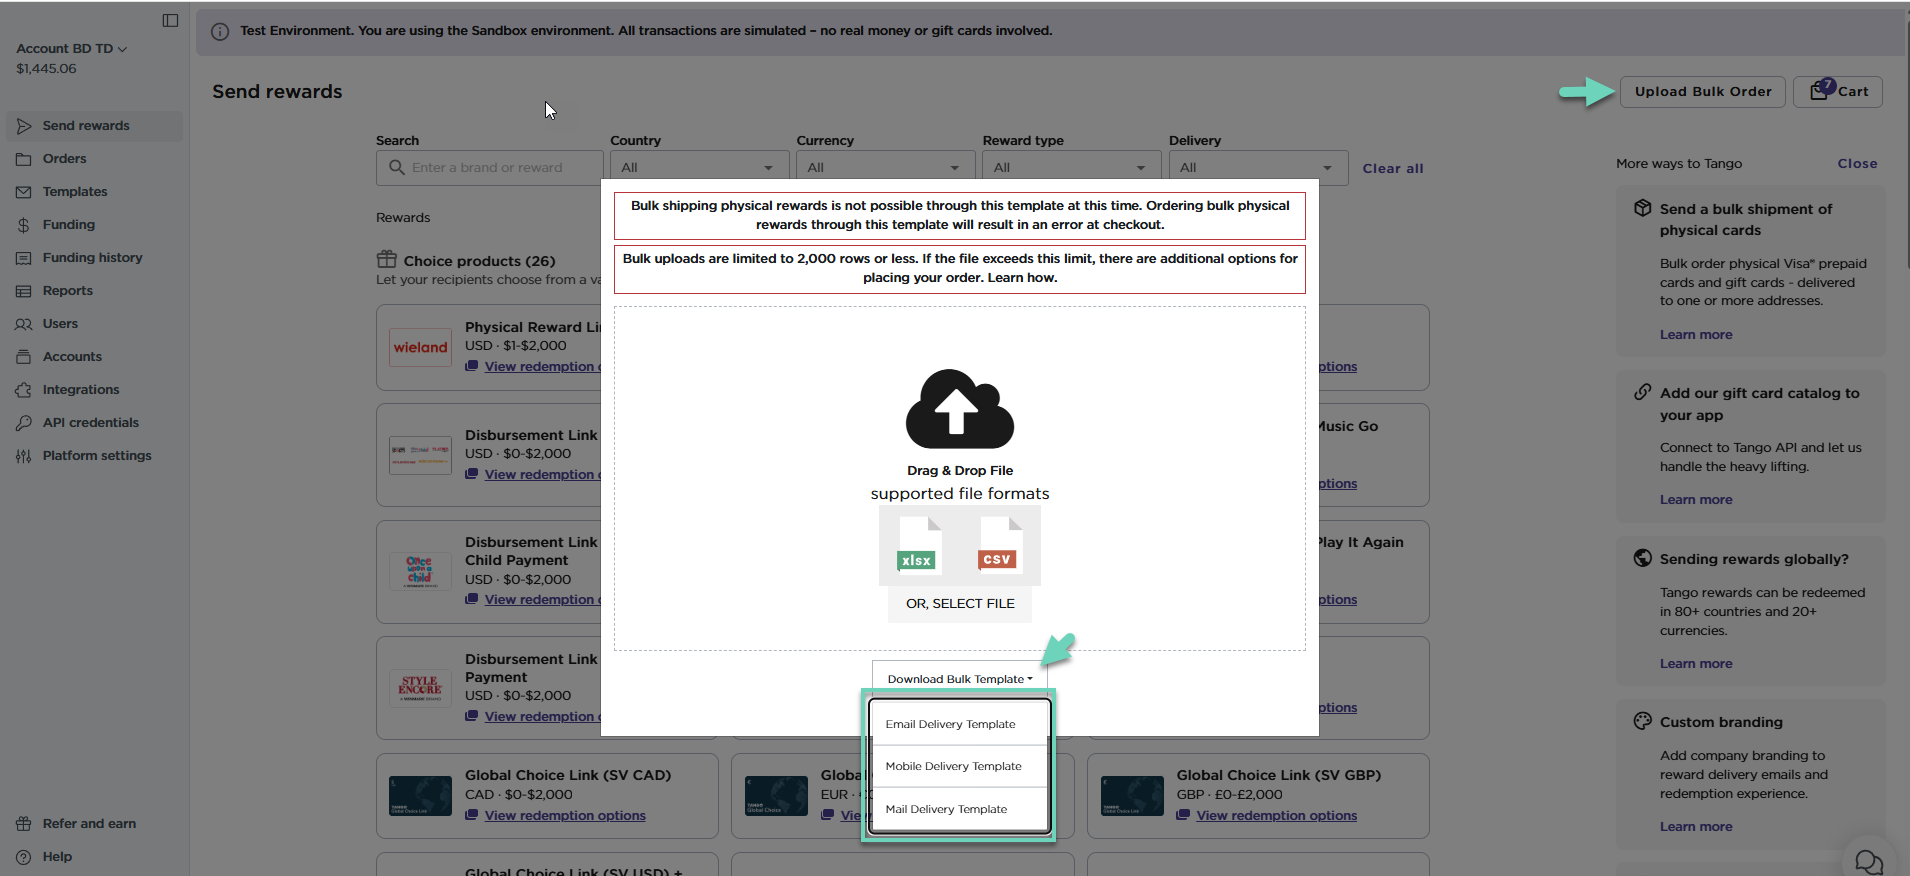Click the Upload Bulk Order button
The width and height of the screenshot is (1910, 876).
coord(1702,91)
